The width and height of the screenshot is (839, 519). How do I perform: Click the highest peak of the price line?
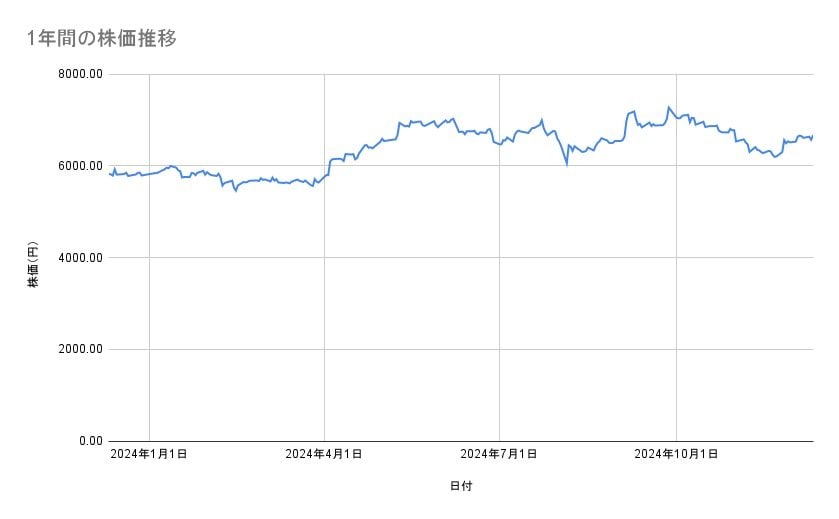click(x=669, y=107)
